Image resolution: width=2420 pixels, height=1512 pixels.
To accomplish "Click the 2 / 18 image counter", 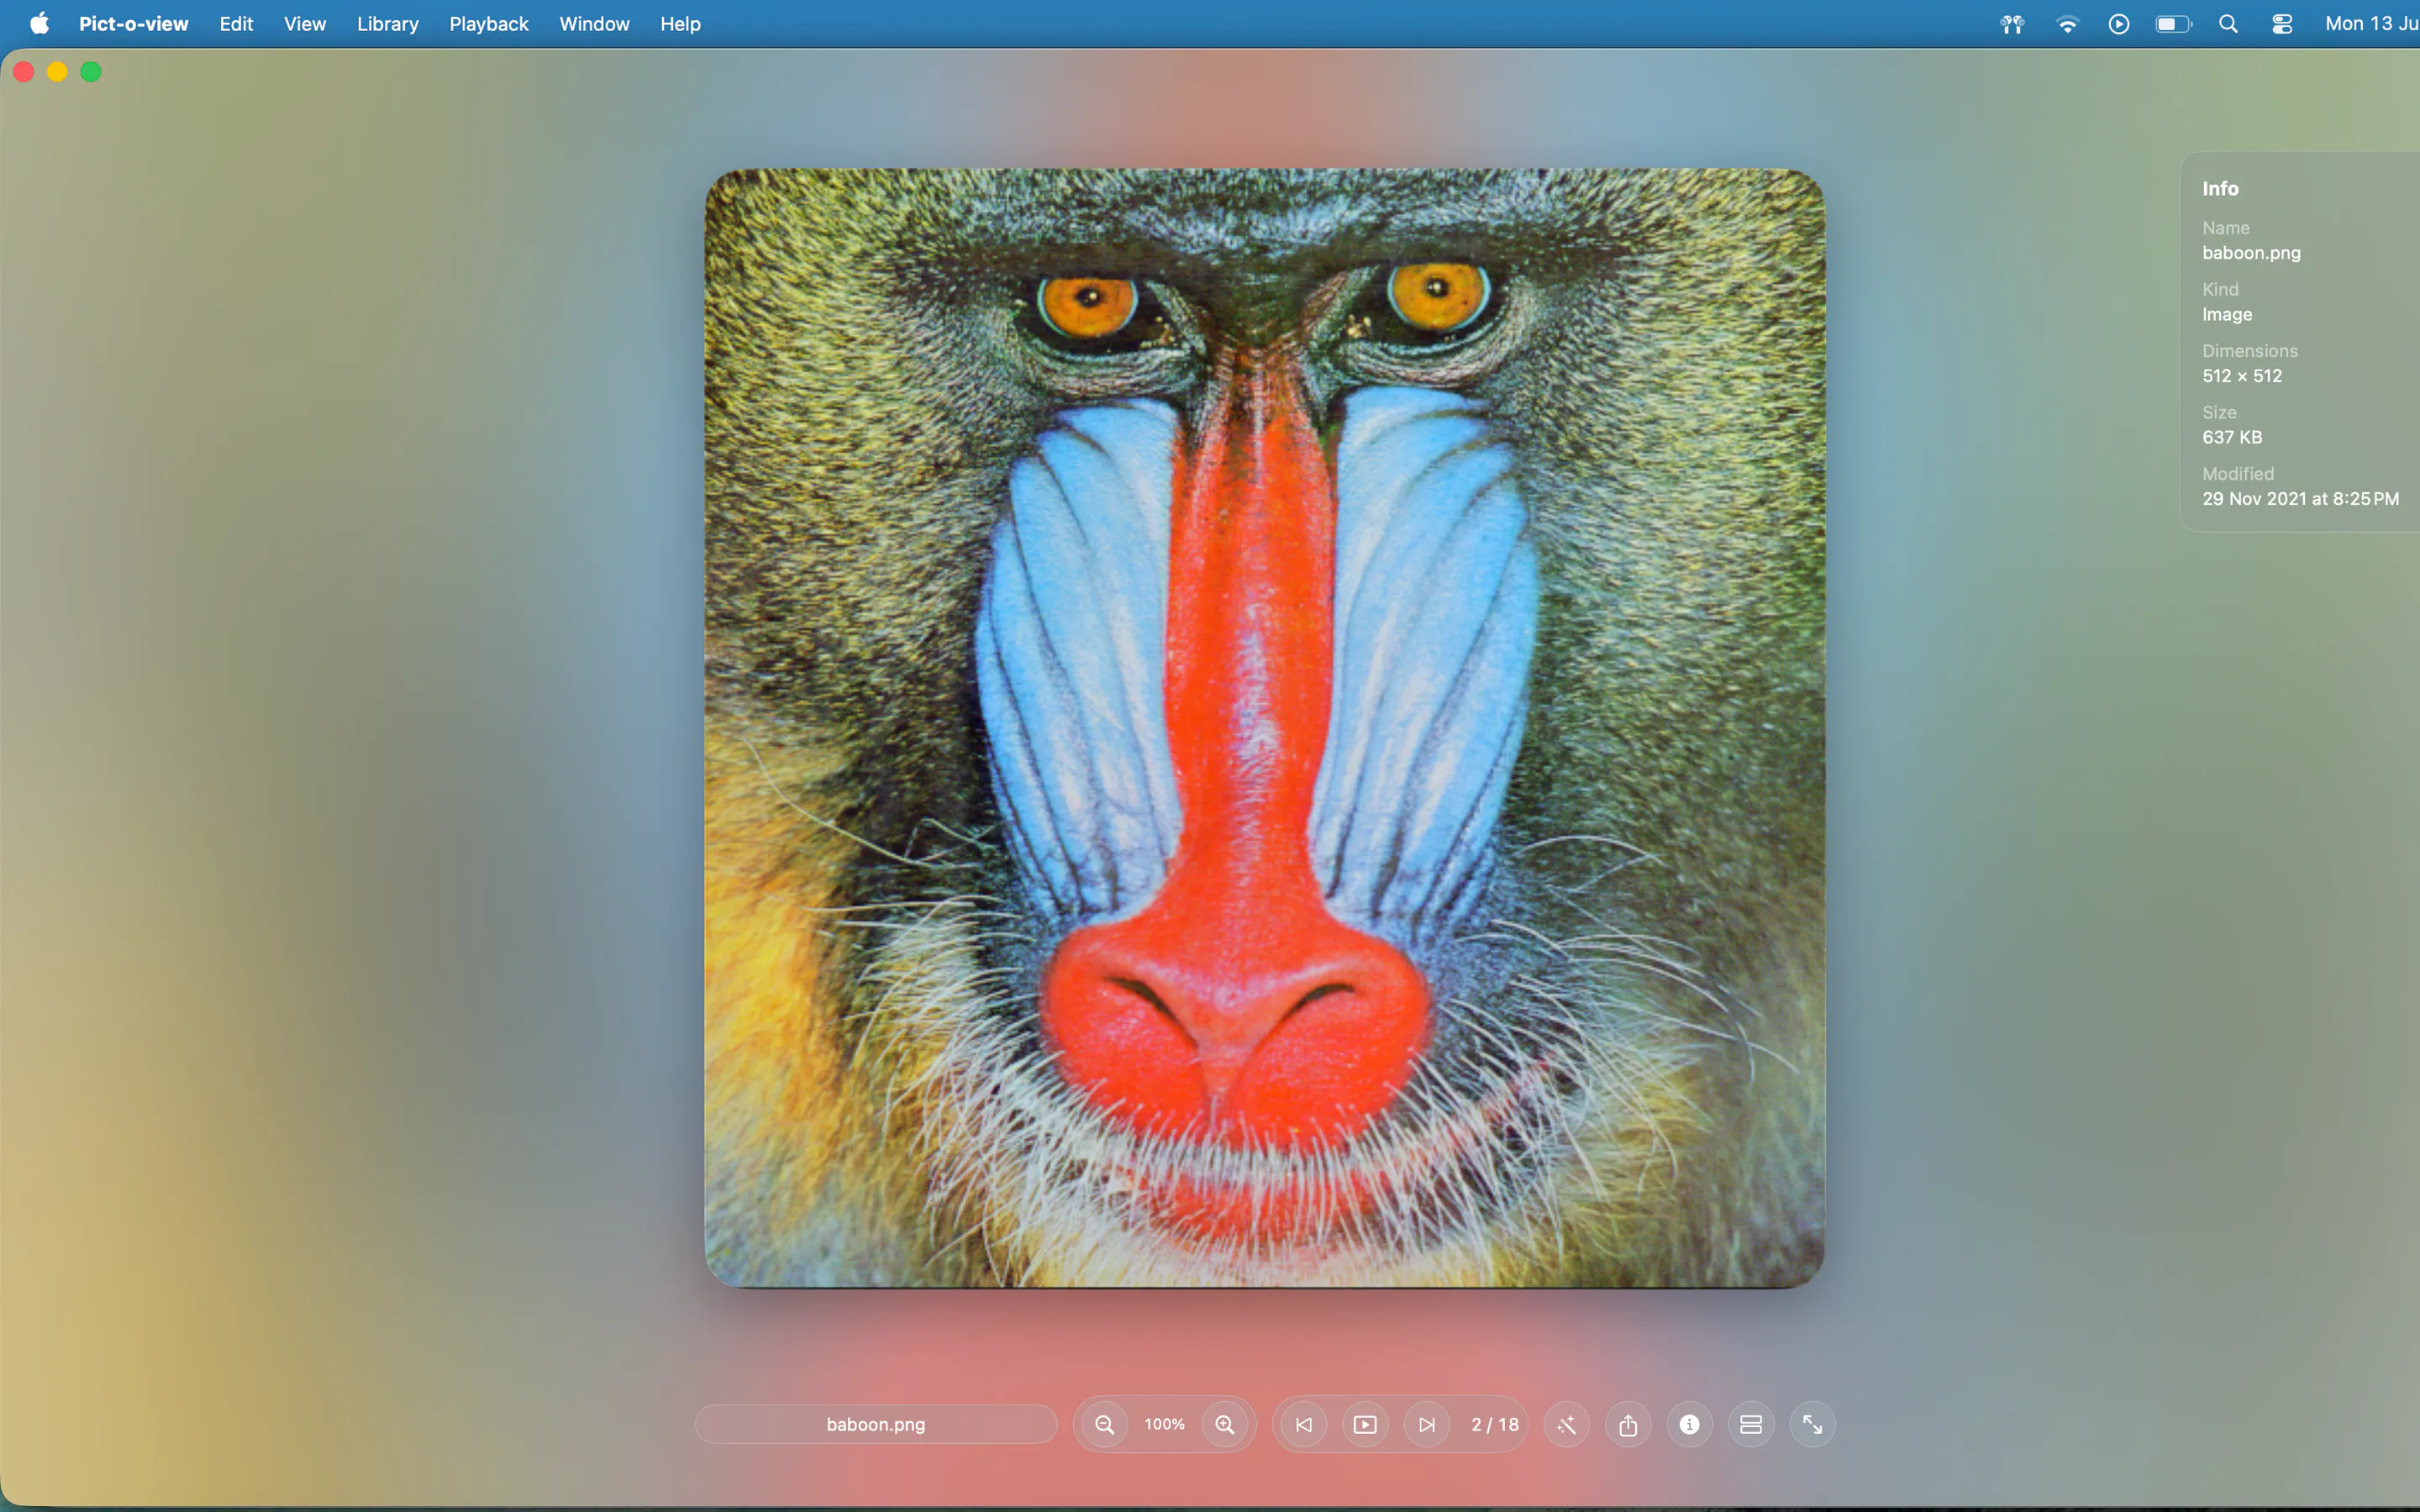I will [x=1495, y=1424].
